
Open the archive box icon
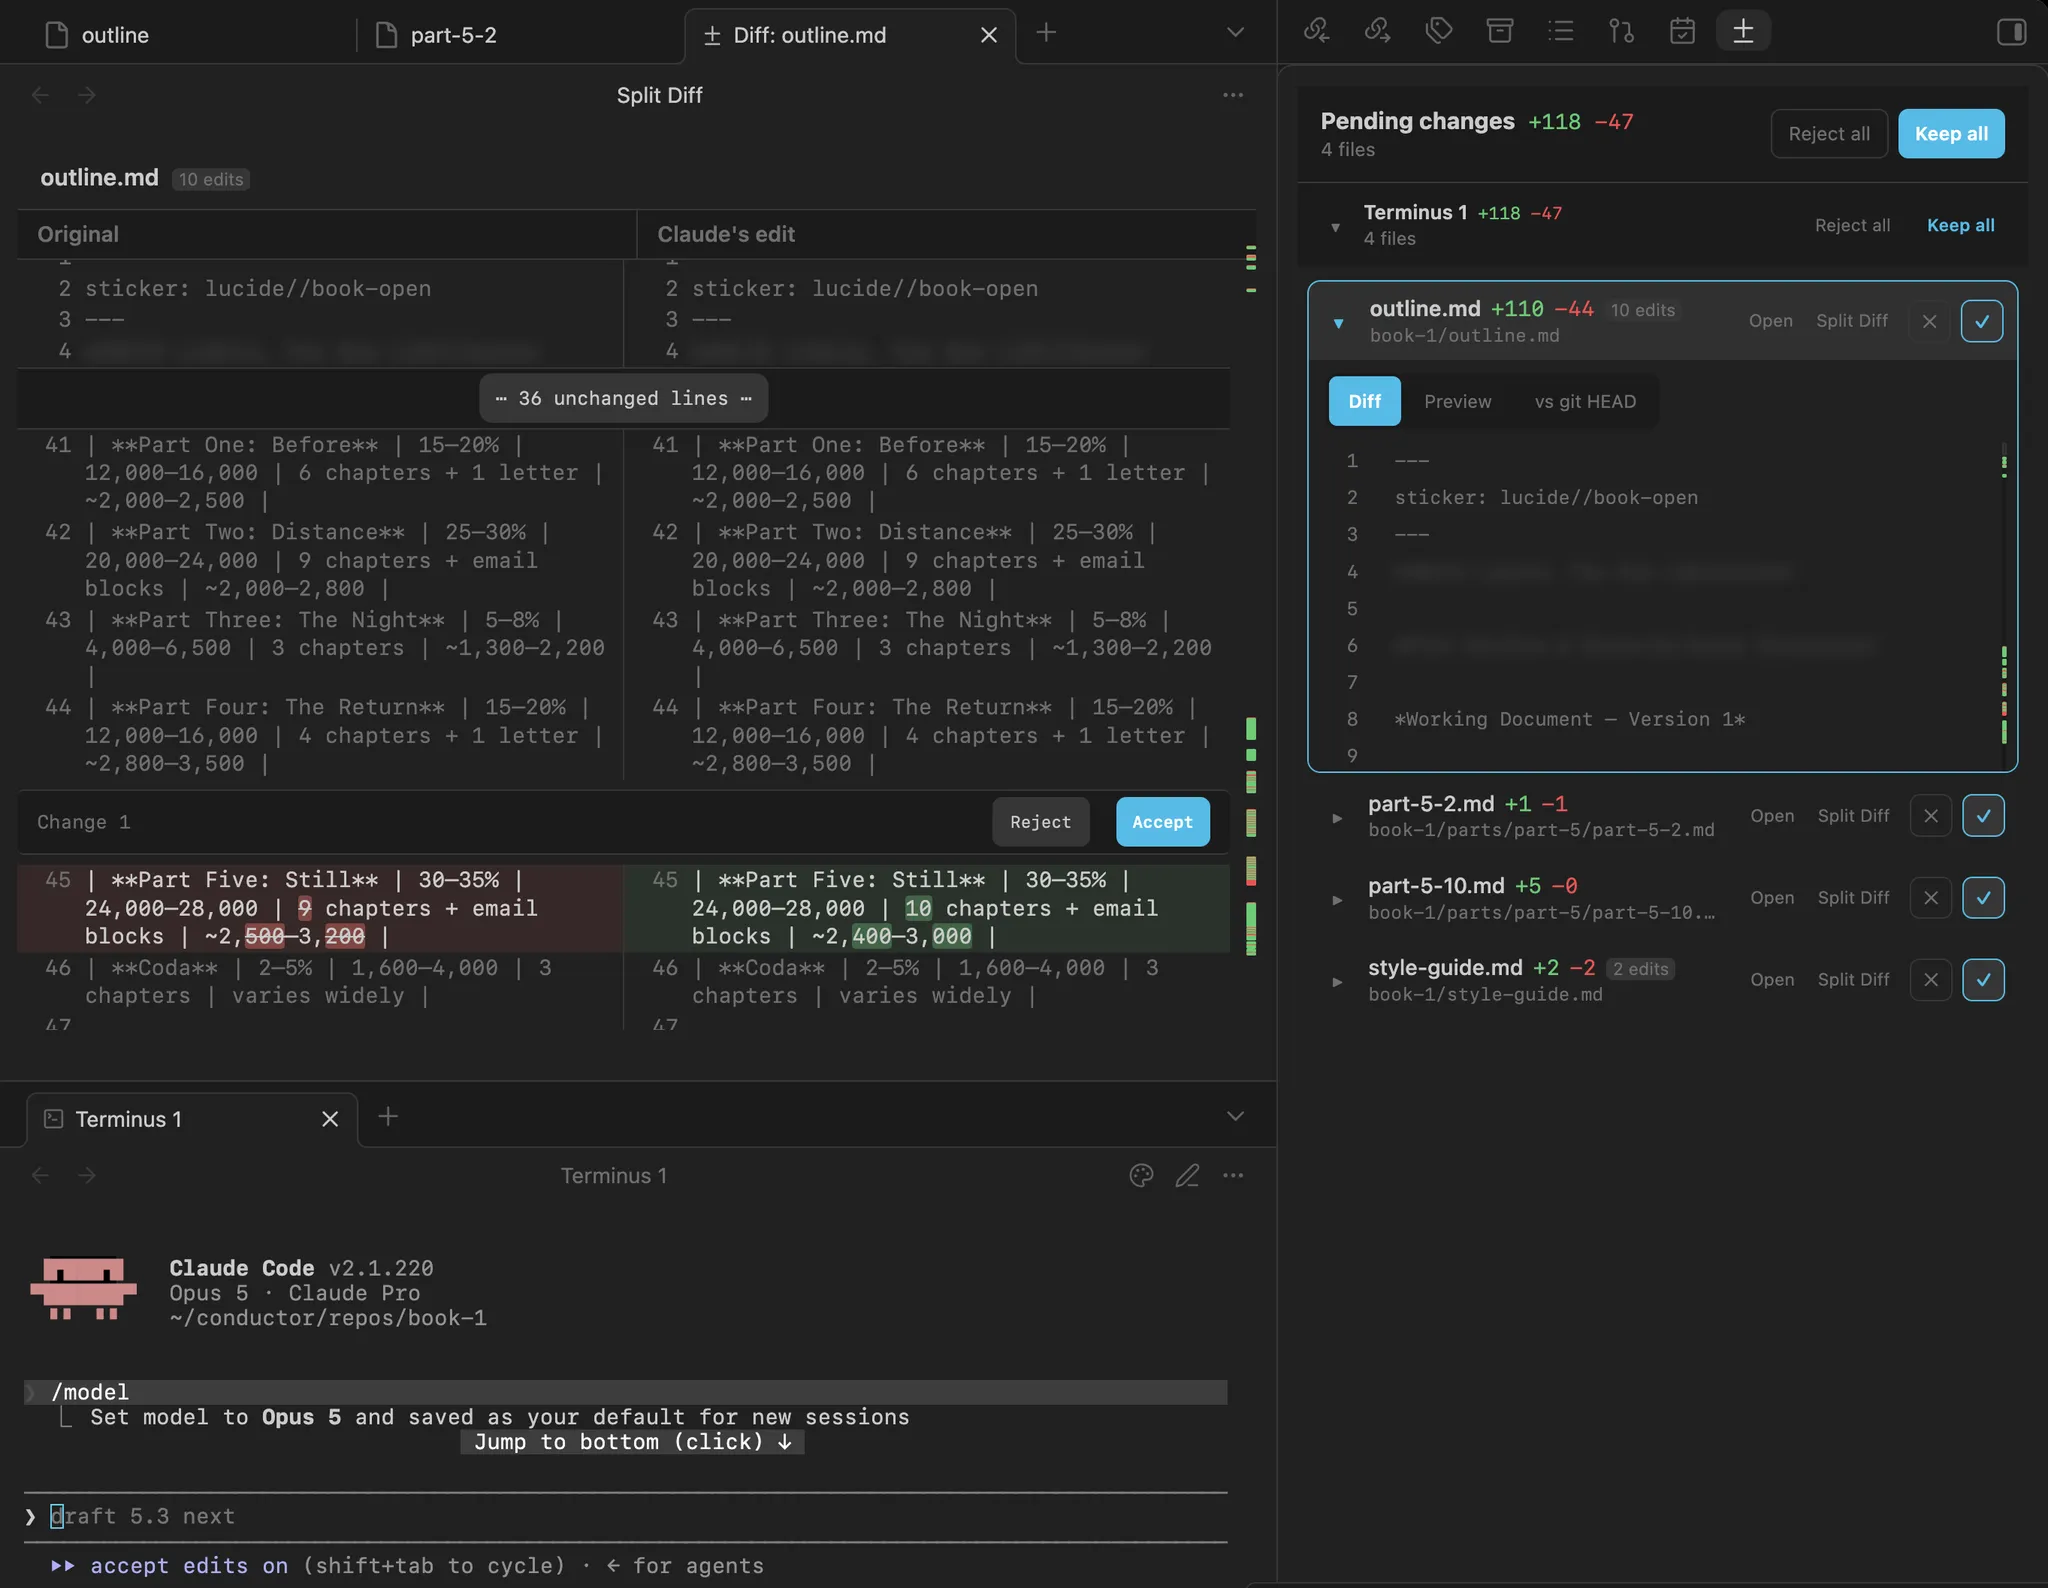1499,31
